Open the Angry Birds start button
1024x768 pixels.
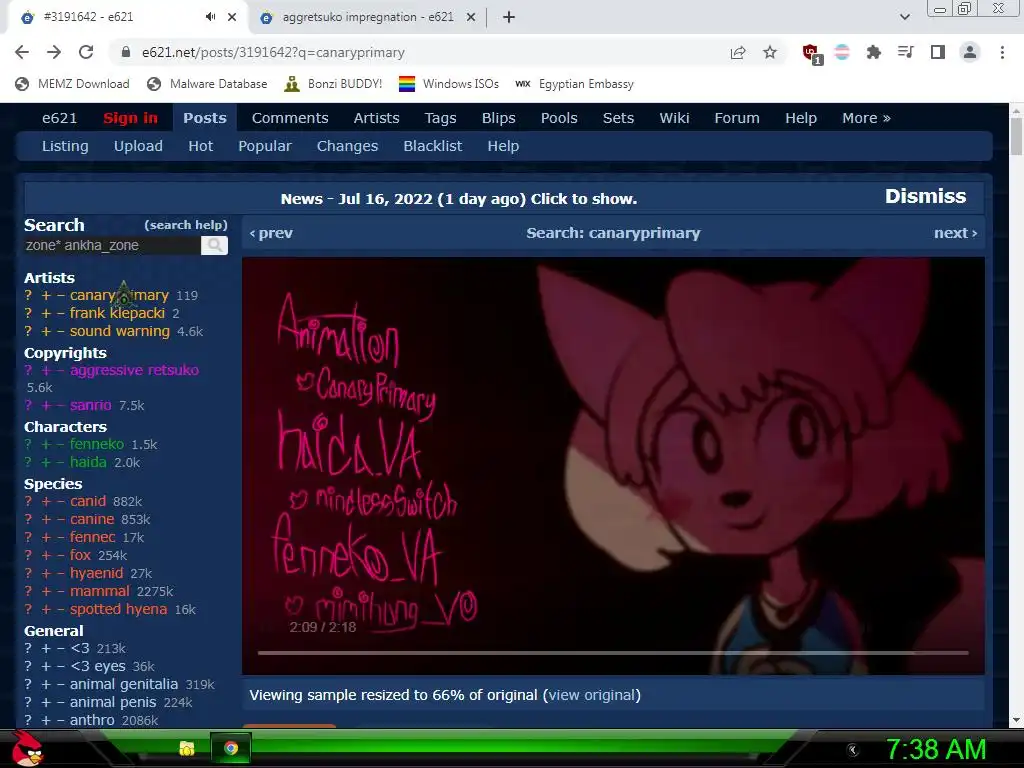click(x=26, y=748)
